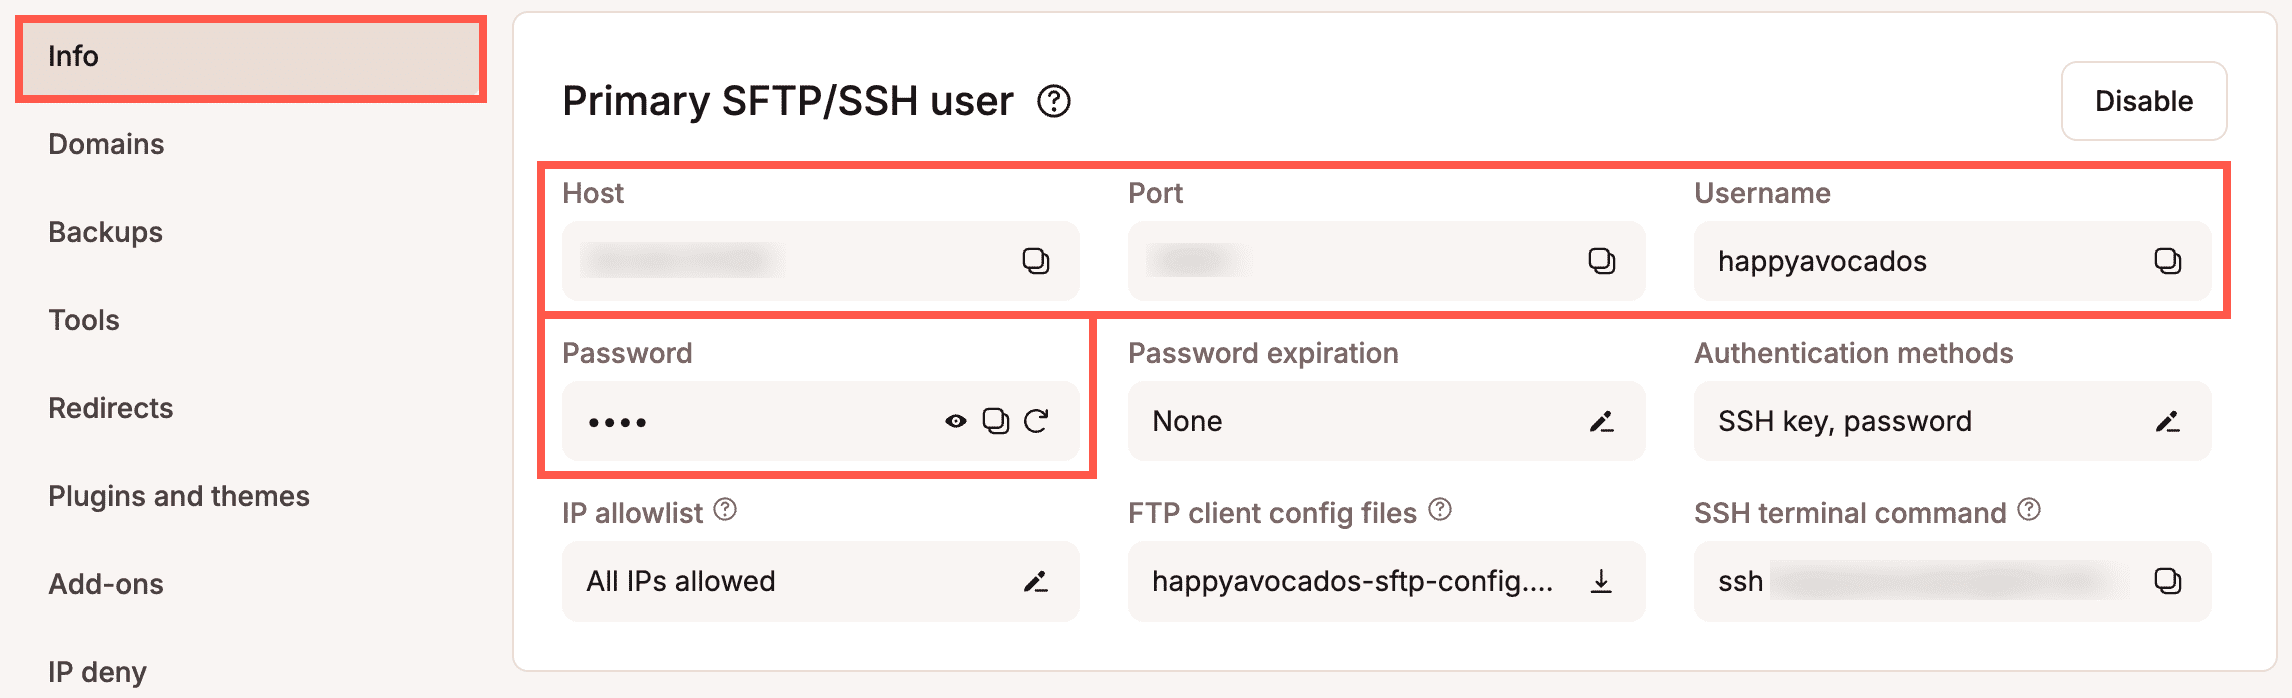Image resolution: width=2292 pixels, height=698 pixels.
Task: Edit the Password expiration setting
Action: [1602, 421]
